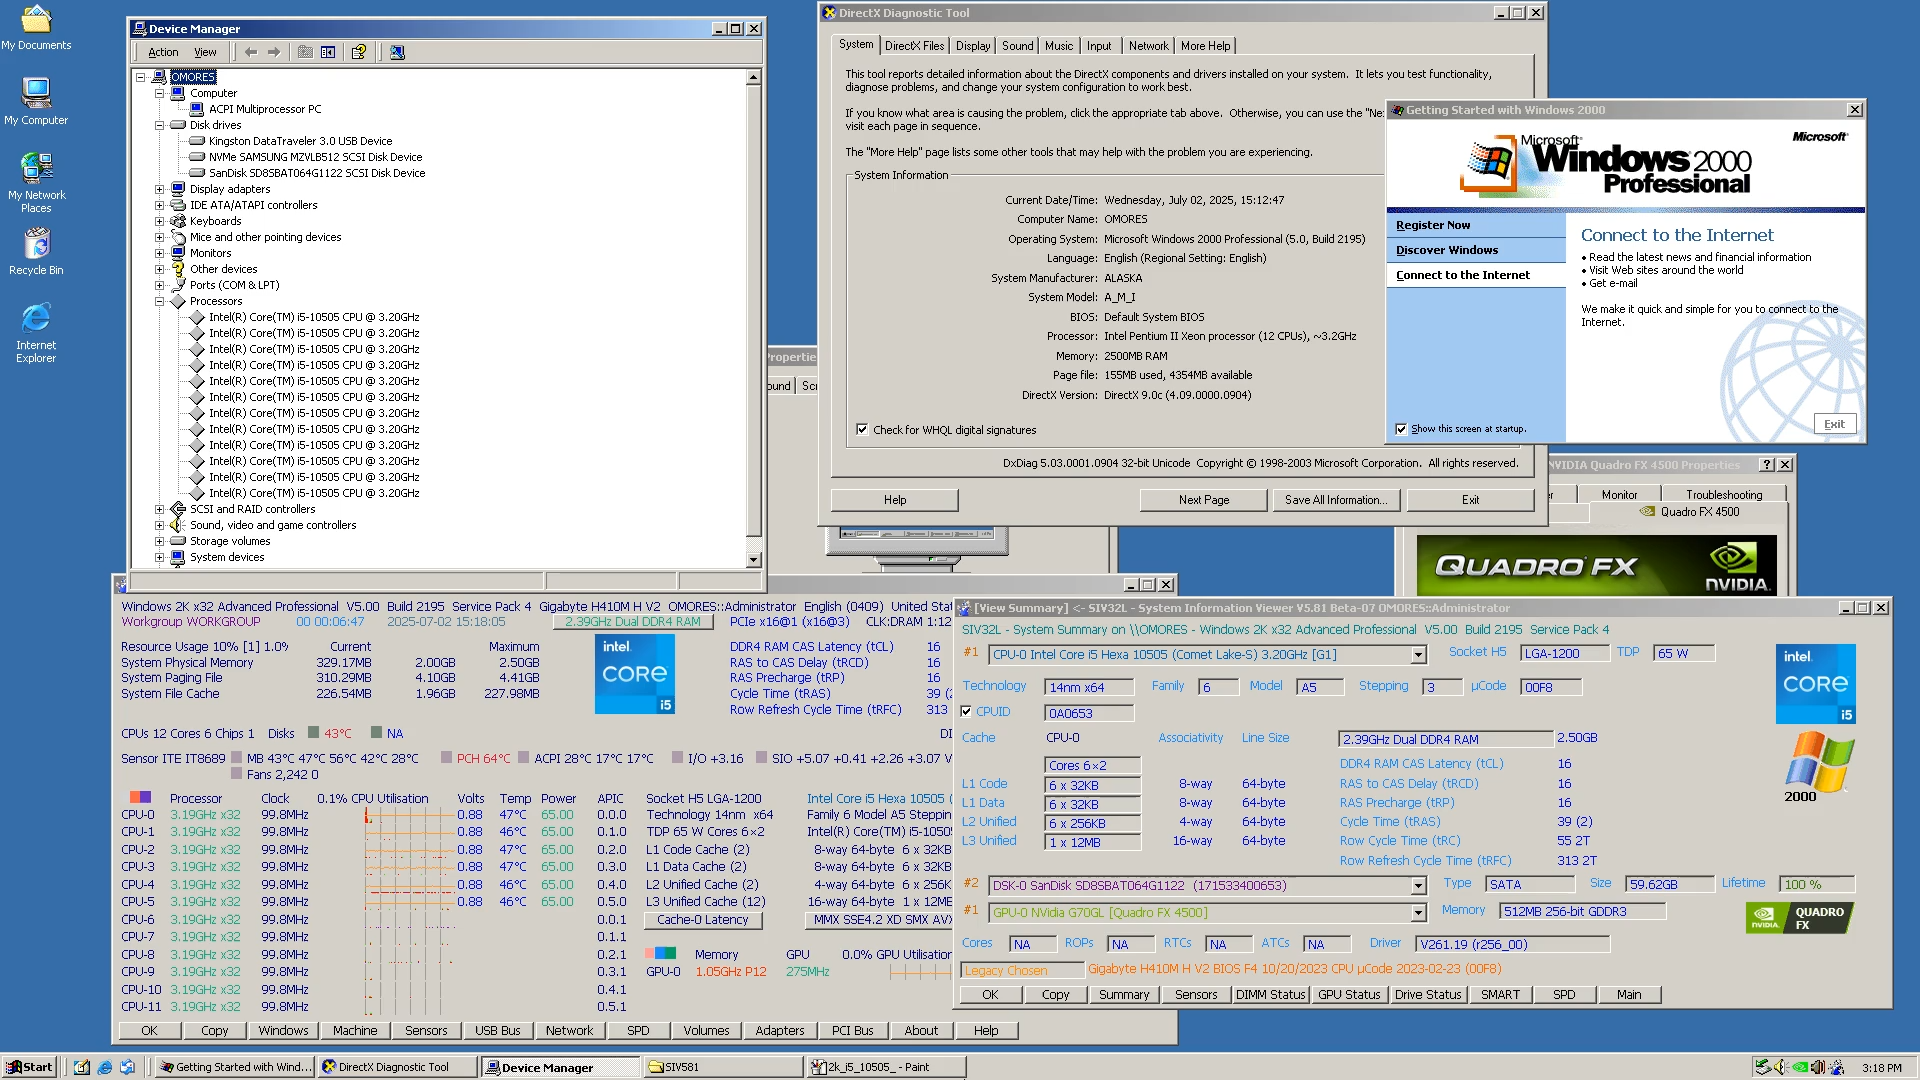Select NVMe SAMSUNG MZVLB512 SCSI Disk Device

[315, 157]
